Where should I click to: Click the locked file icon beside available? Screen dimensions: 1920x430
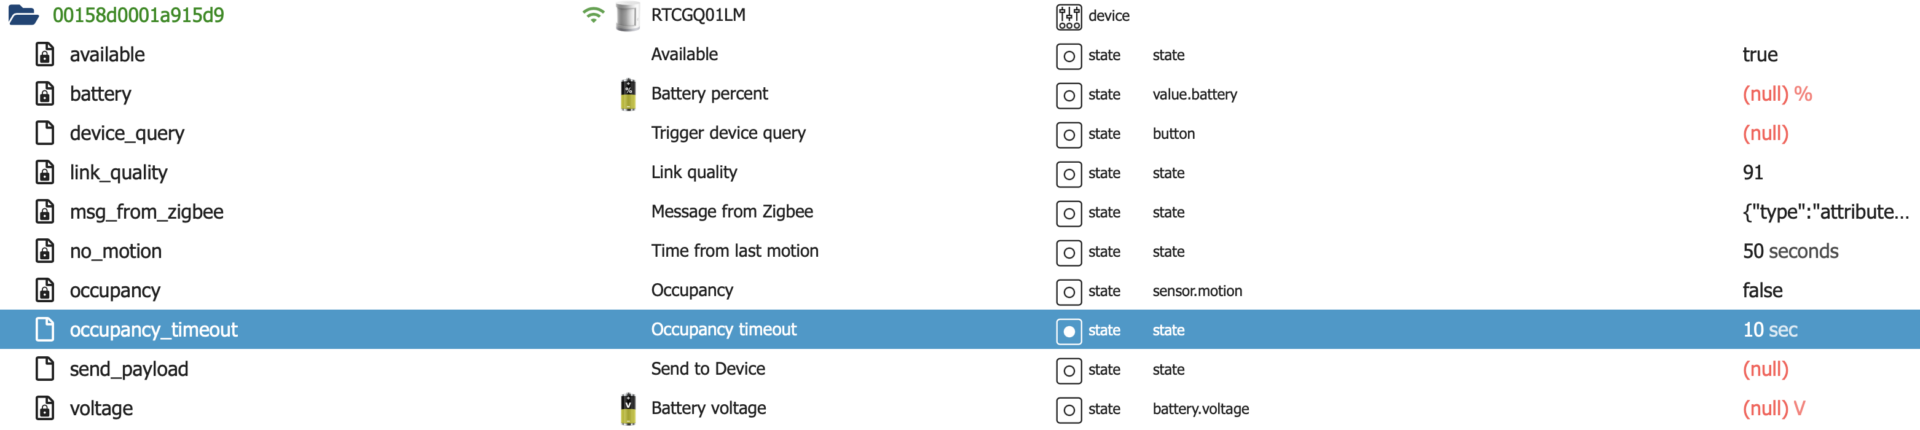click(45, 55)
